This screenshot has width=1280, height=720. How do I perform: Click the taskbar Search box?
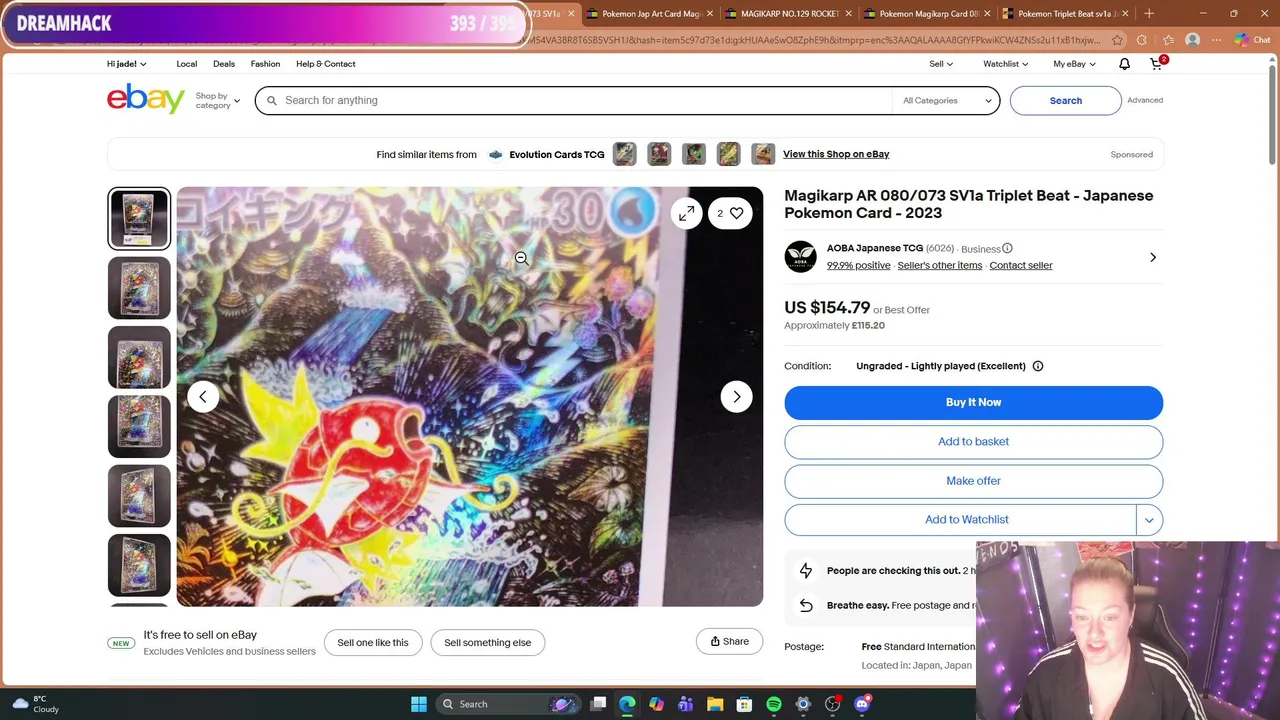tap(508, 704)
